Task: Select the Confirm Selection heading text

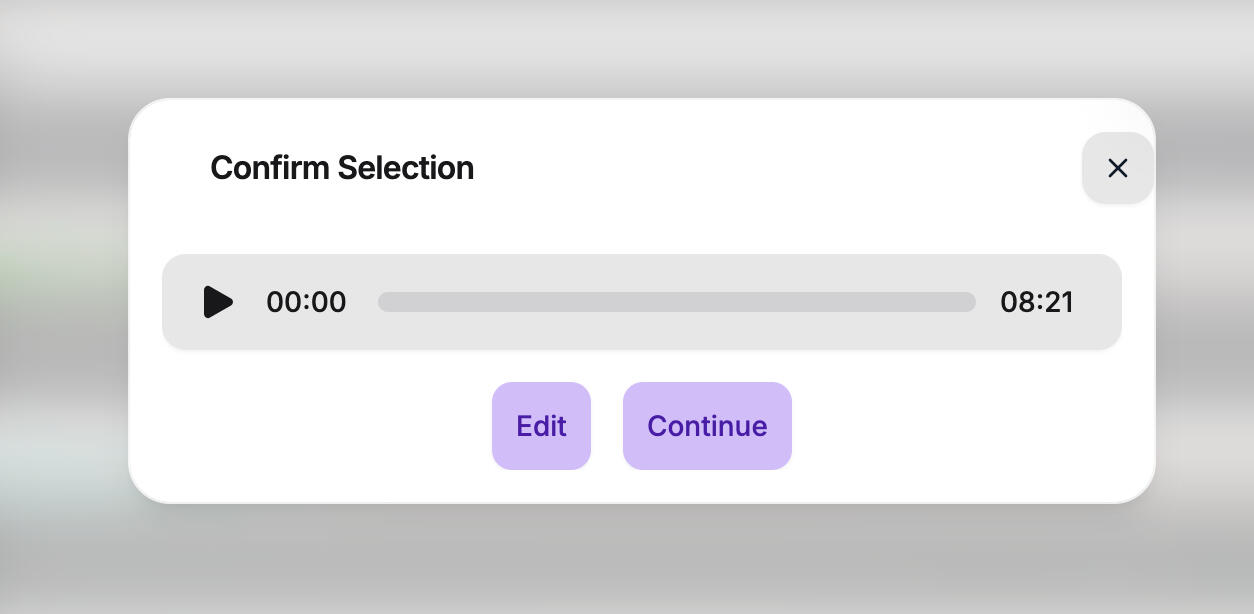Action: 342,168
